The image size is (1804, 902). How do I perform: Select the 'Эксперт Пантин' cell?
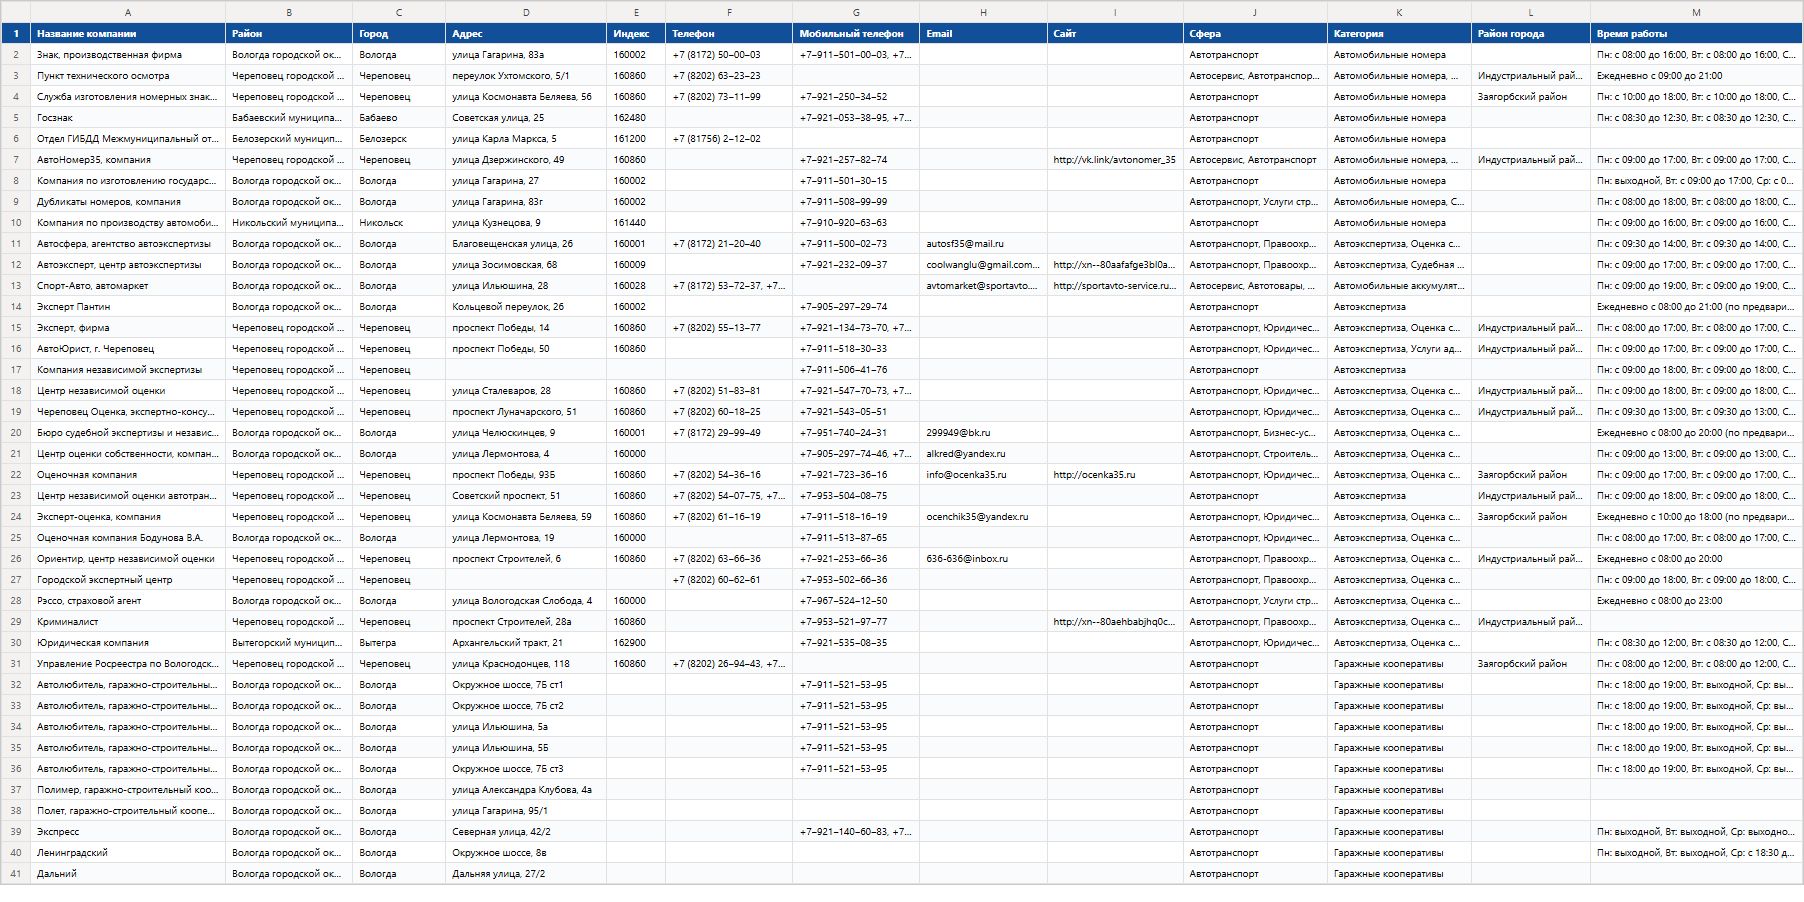point(128,307)
